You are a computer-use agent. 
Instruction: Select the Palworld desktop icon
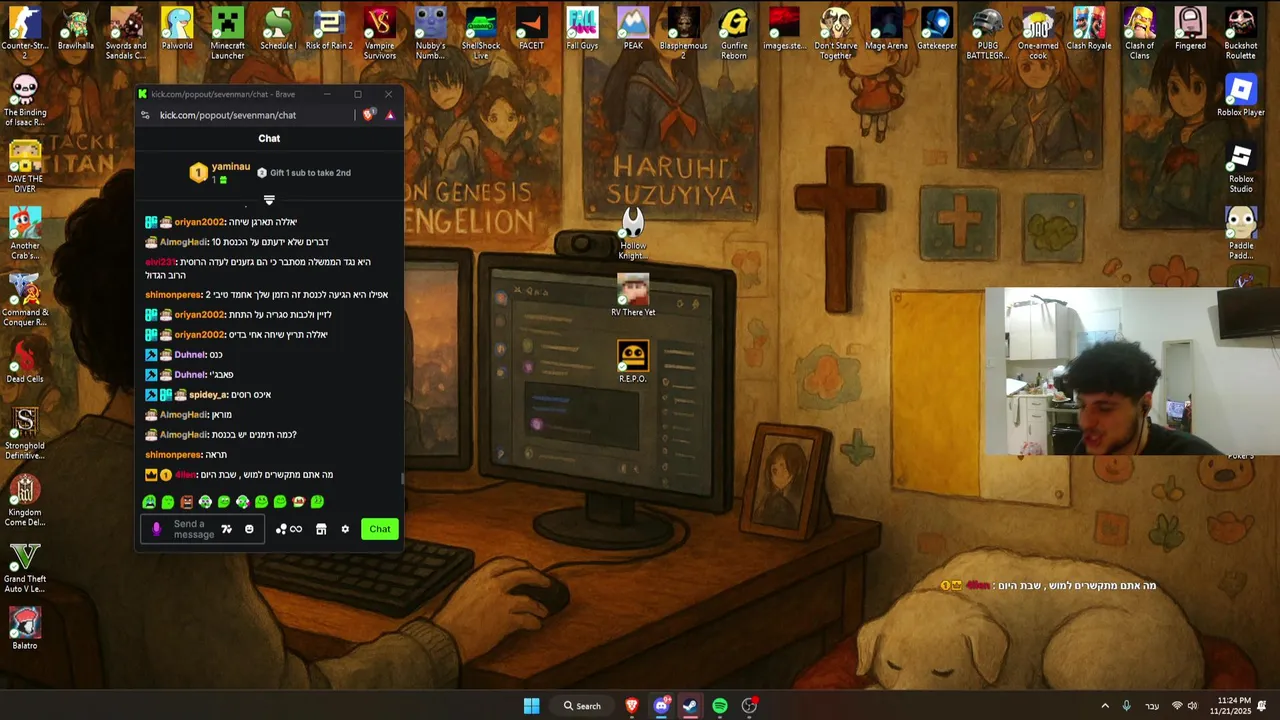click(177, 29)
